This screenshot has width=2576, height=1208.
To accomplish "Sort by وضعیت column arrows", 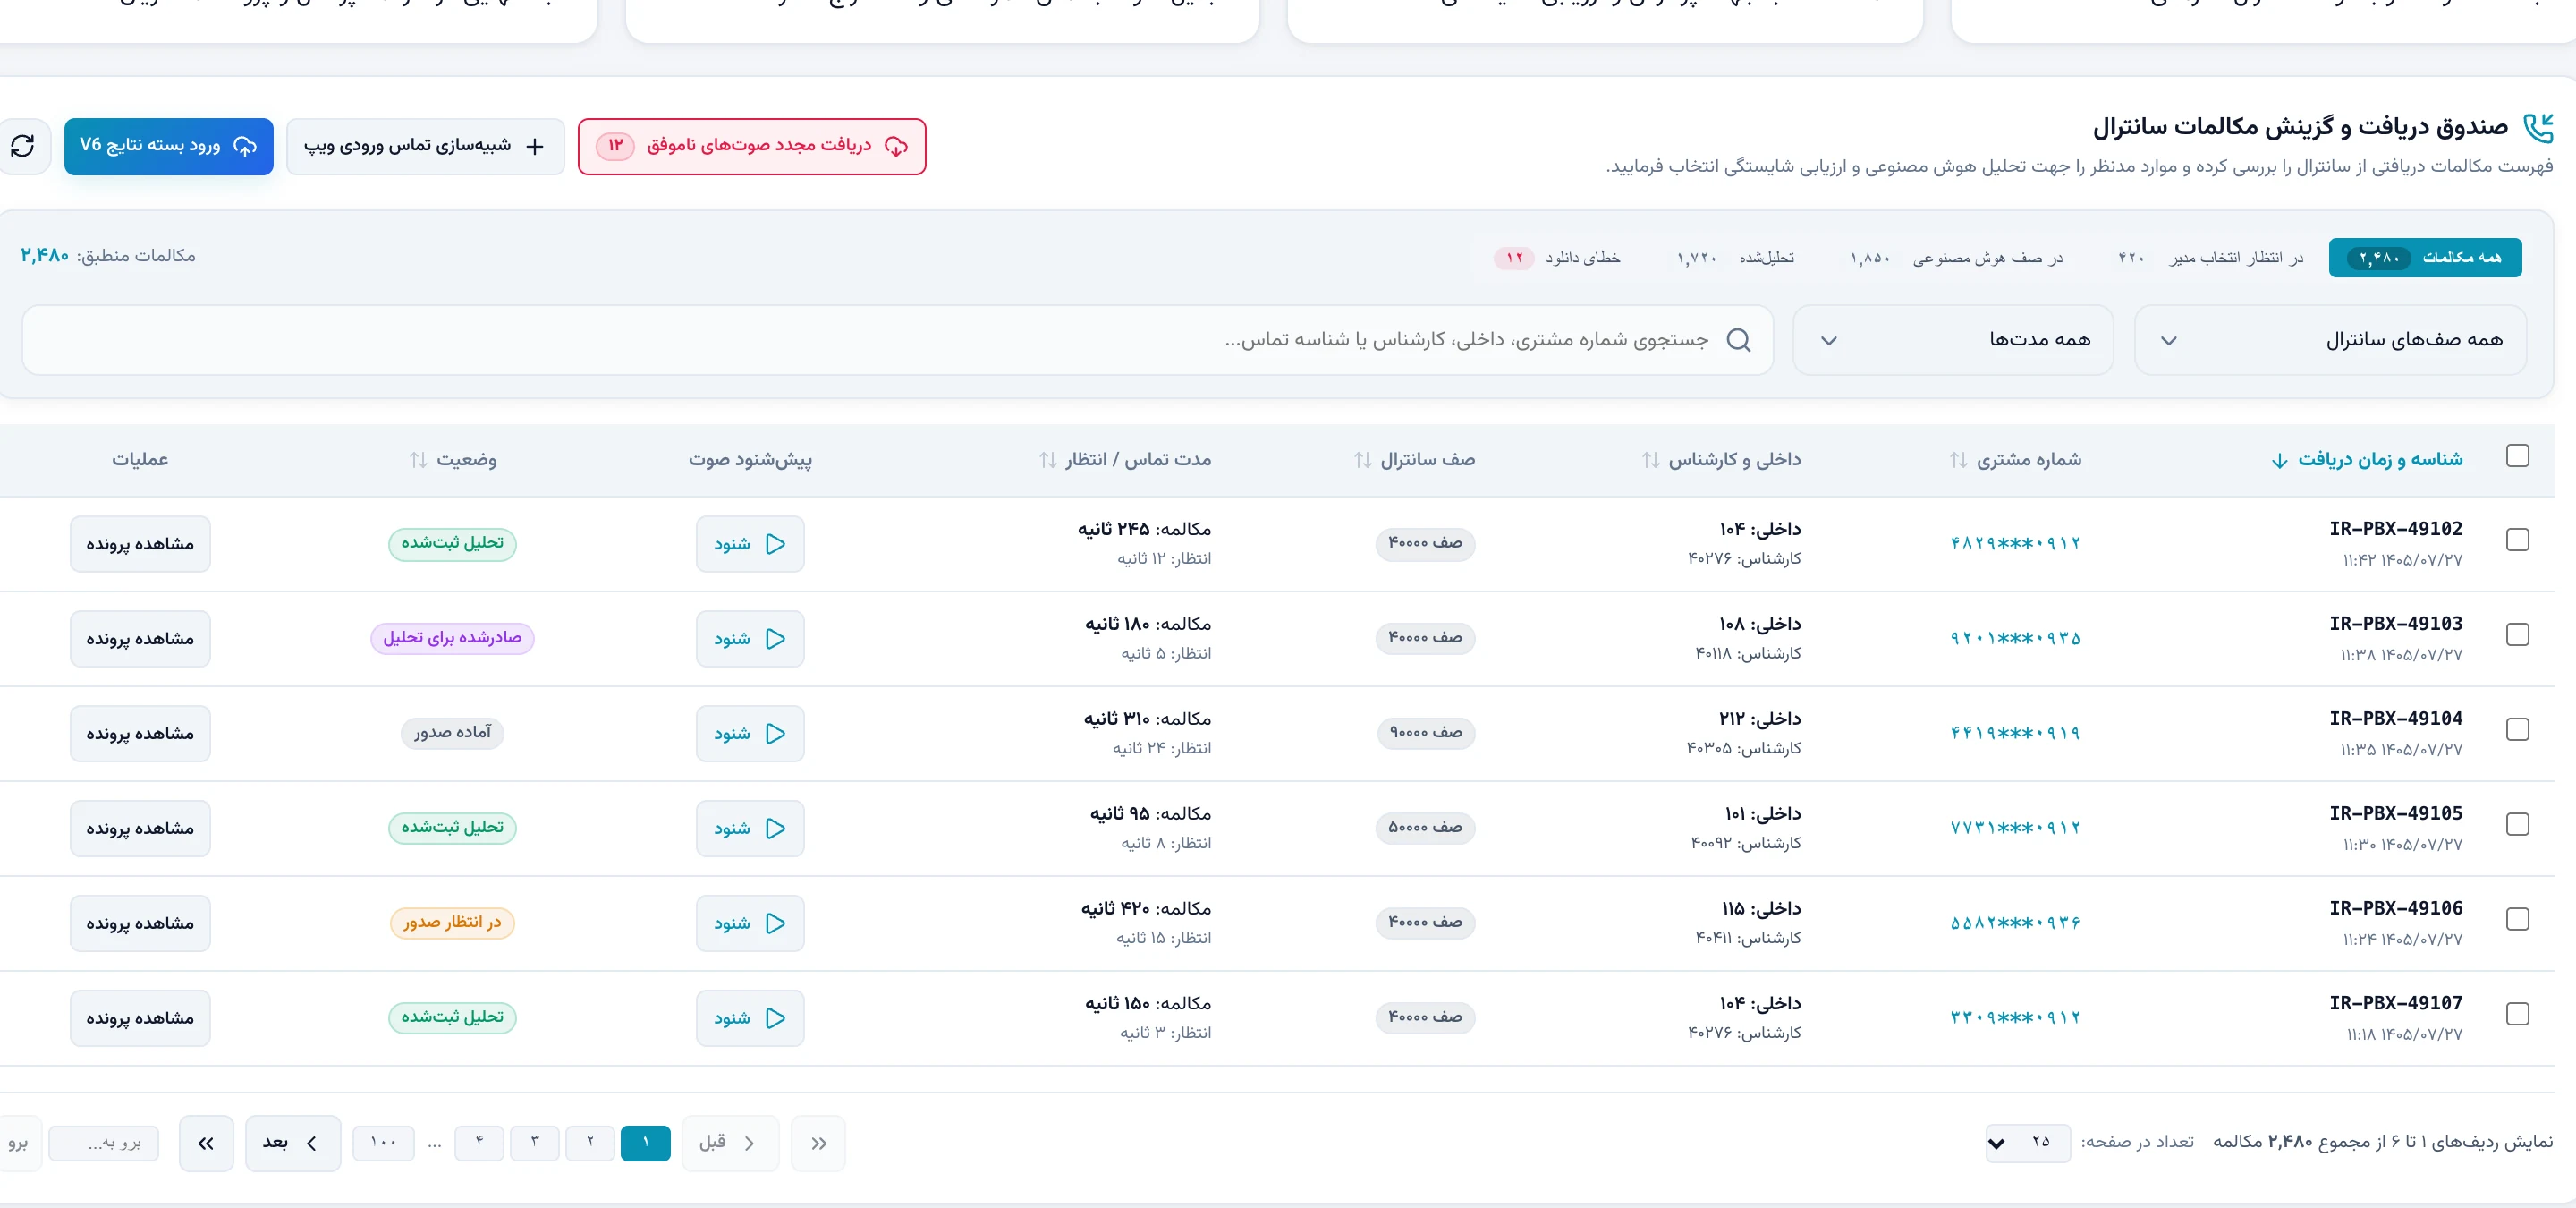I will coord(418,460).
